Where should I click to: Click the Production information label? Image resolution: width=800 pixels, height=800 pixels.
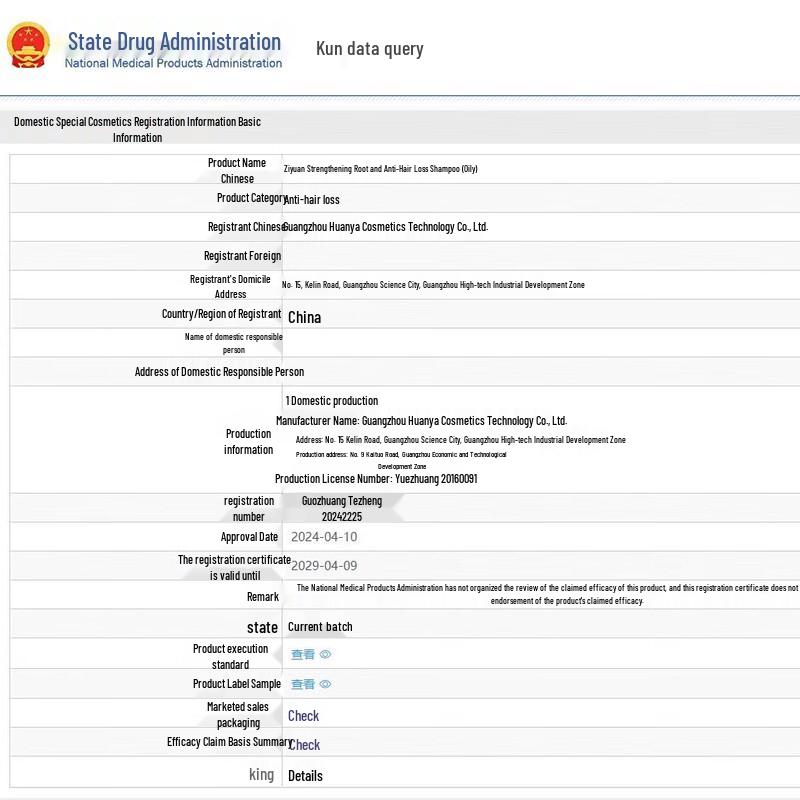[248, 442]
